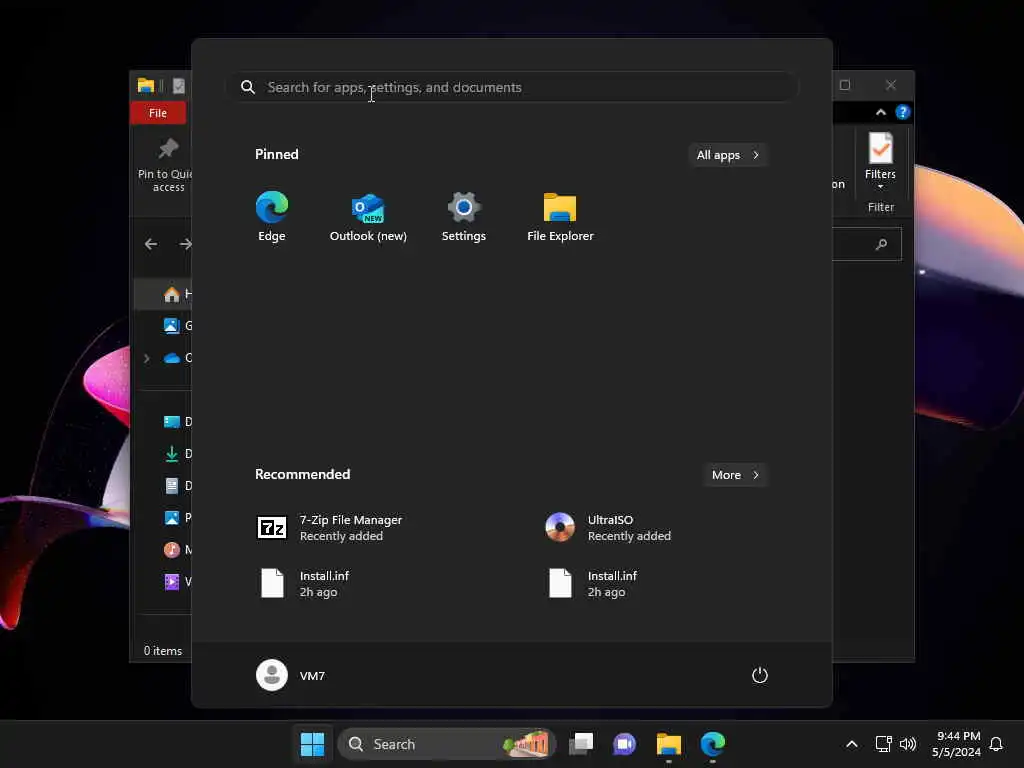
Task: Open the All apps list
Action: [728, 155]
